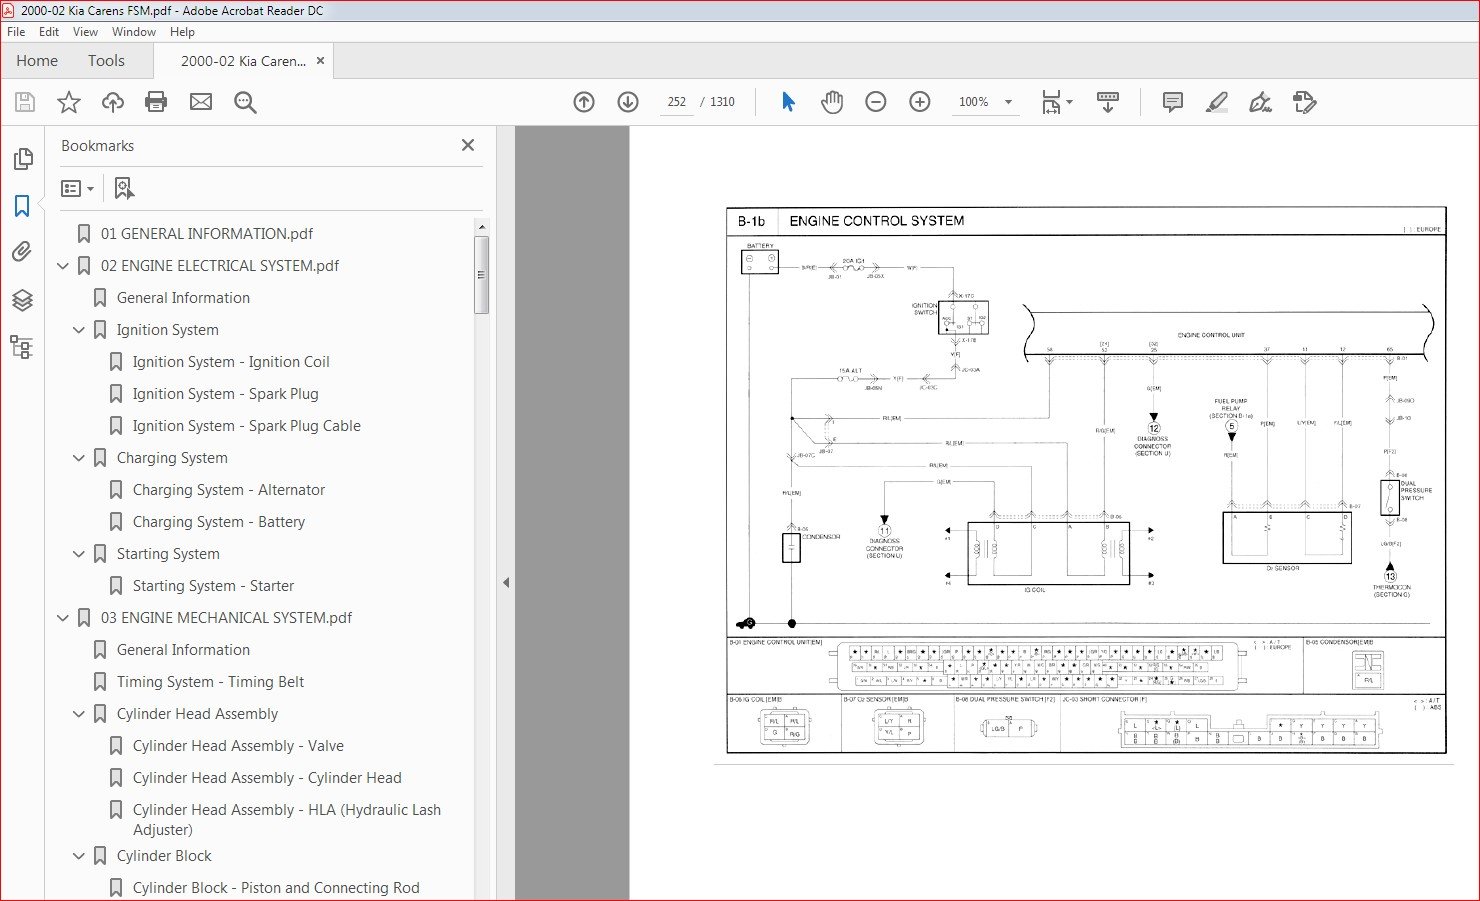The height and width of the screenshot is (901, 1480).
Task: Open Cylinder Block - Piston and Connecting Rod
Action: (x=276, y=888)
